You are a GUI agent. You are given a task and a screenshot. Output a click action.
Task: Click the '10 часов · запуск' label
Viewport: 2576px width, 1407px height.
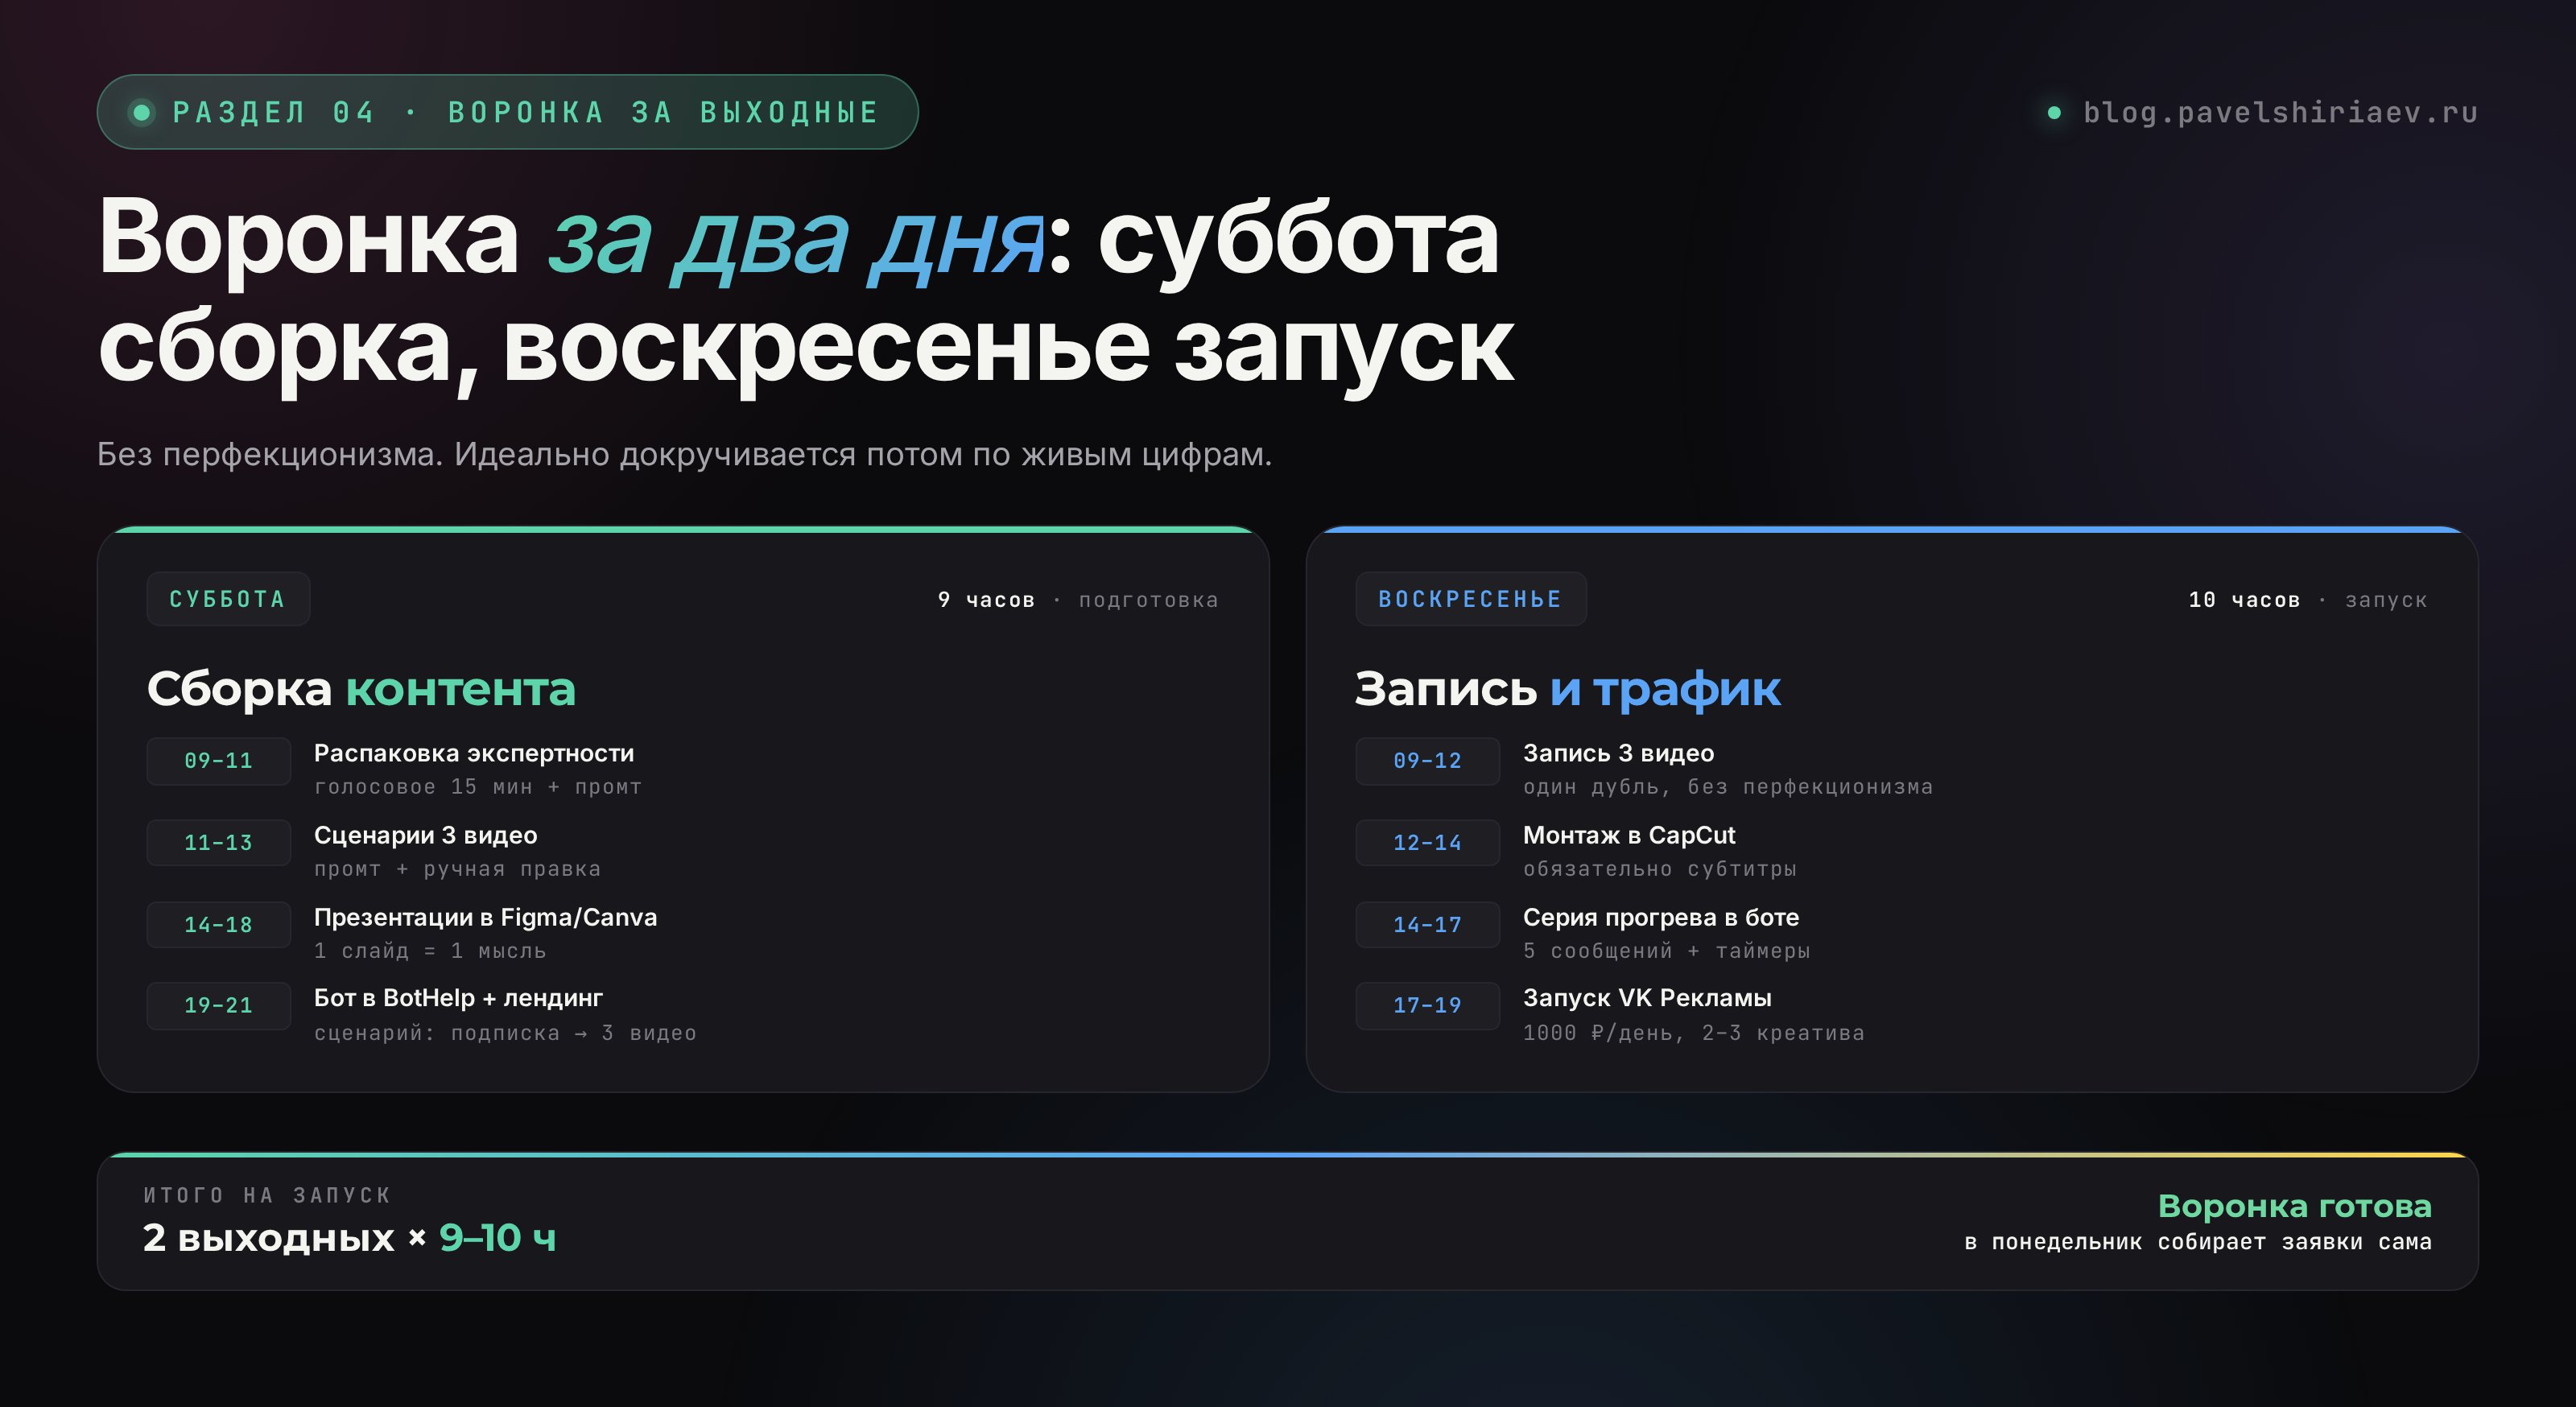point(2308,600)
